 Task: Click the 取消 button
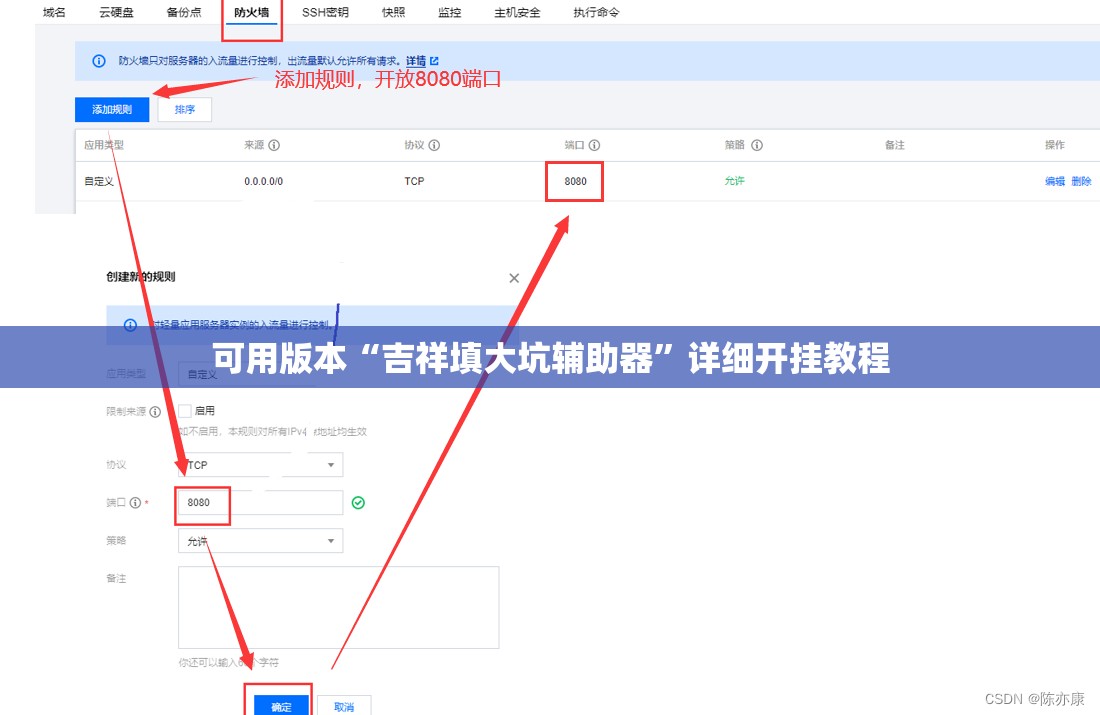[344, 706]
